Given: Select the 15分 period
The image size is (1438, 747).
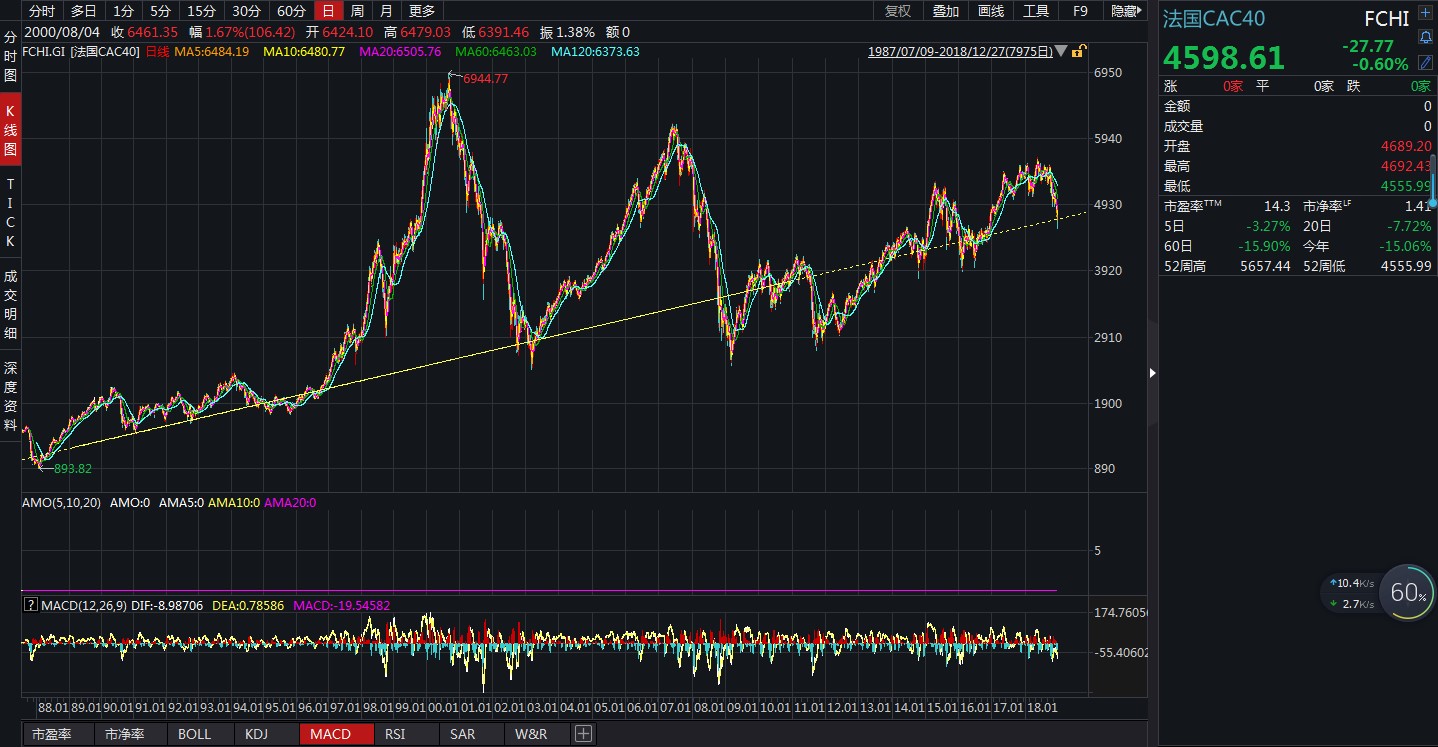Looking at the screenshot, I should pos(201,11).
